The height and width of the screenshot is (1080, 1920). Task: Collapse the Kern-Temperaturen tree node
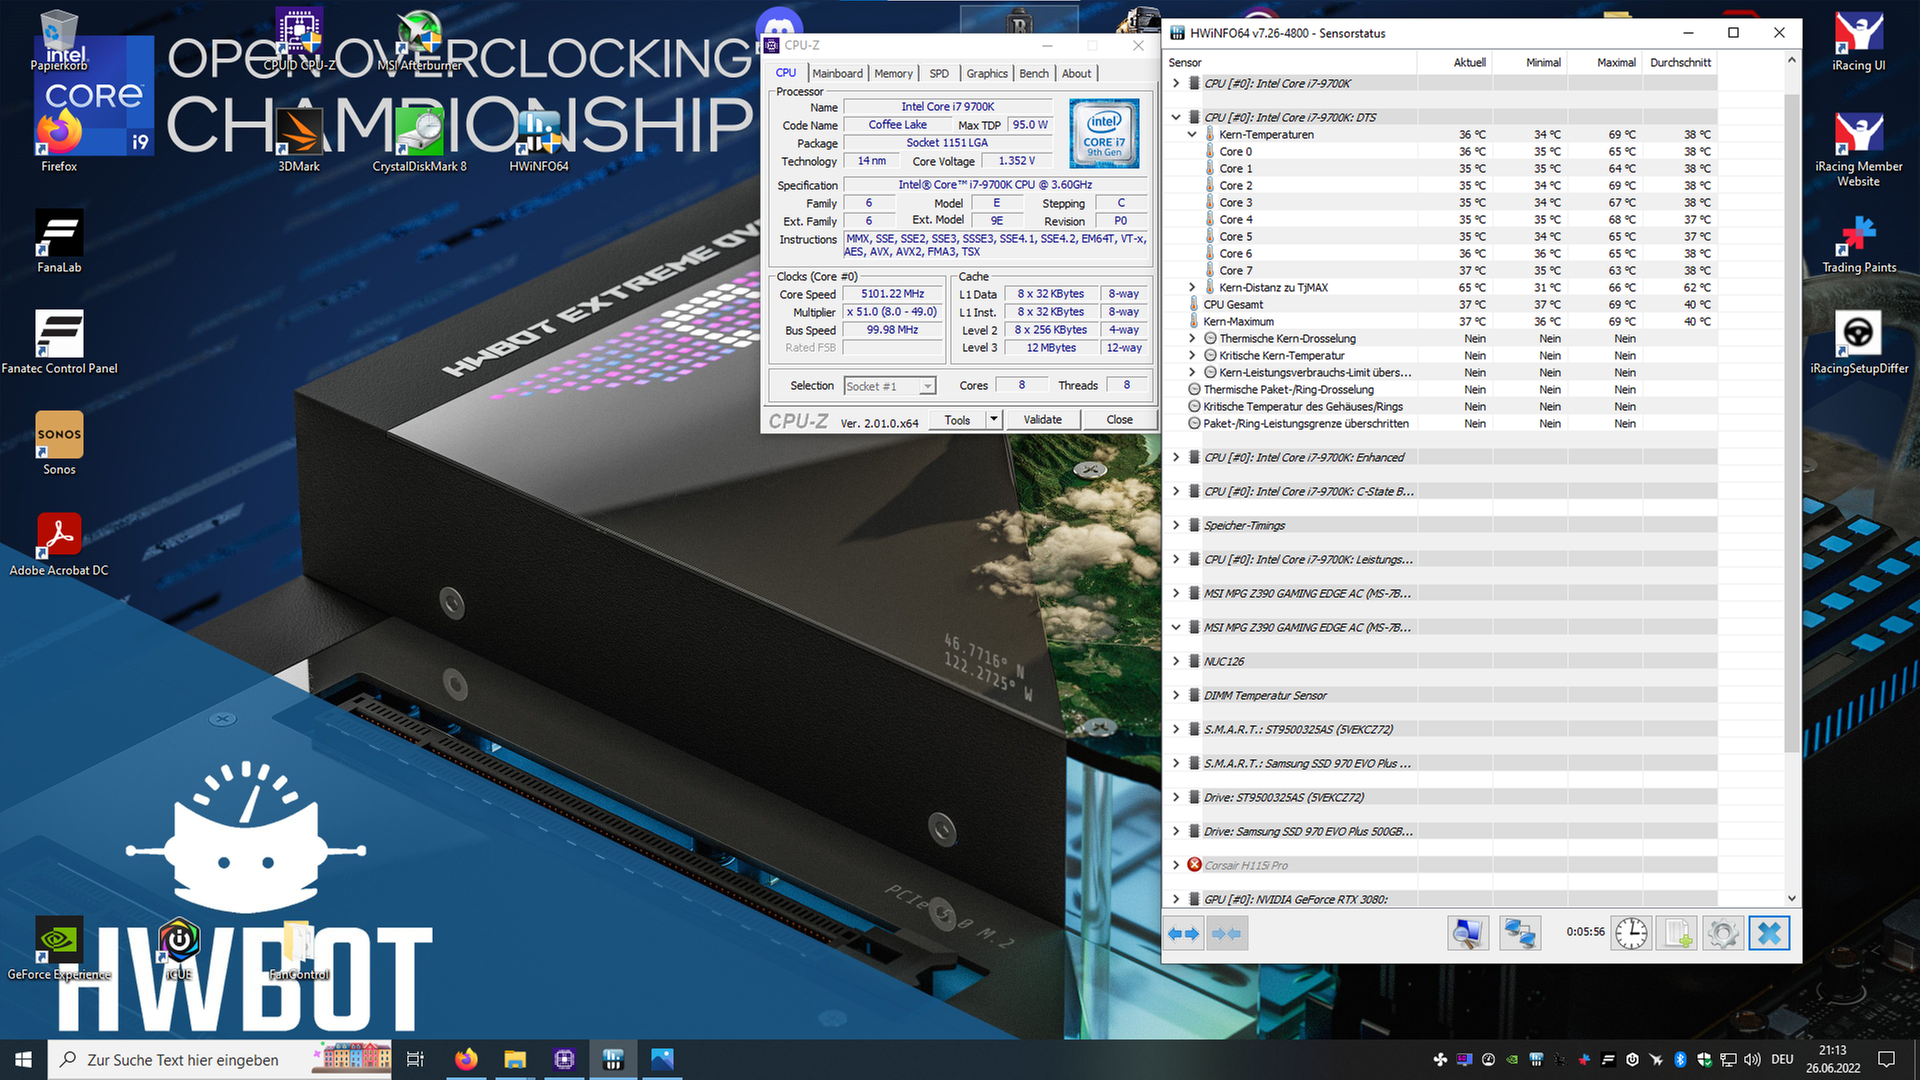click(x=1192, y=134)
